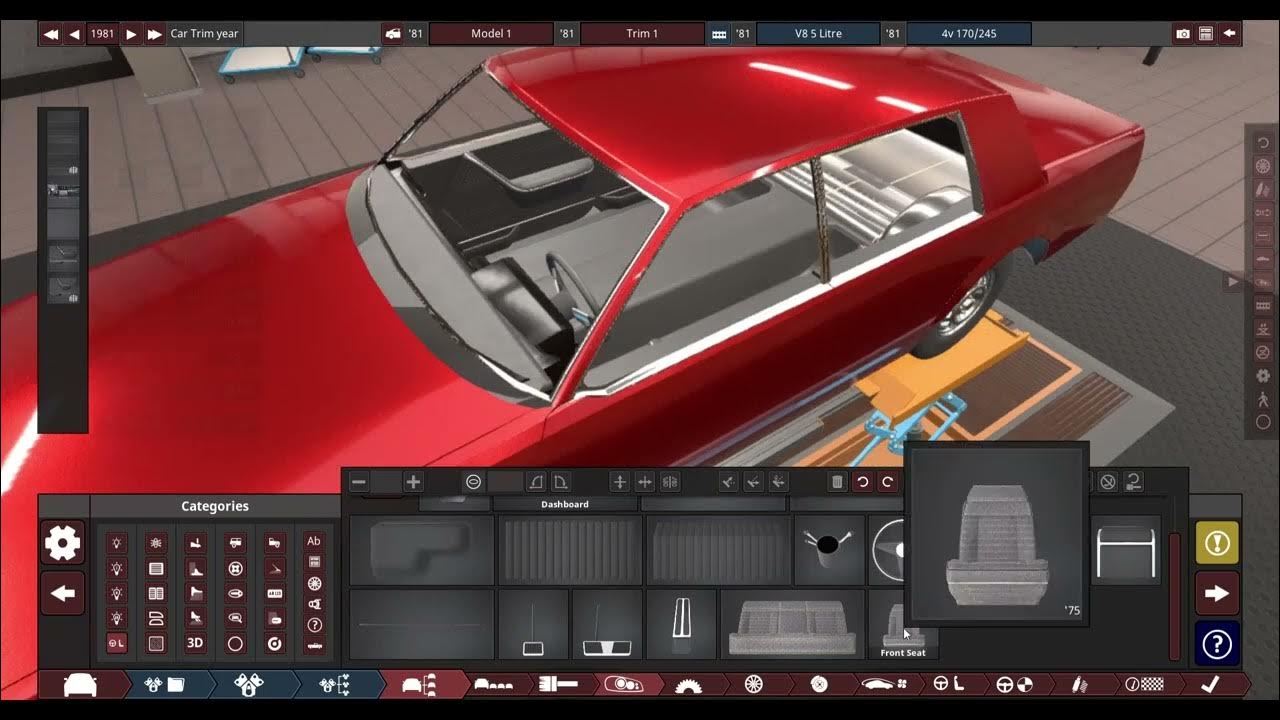Viewport: 1280px width, 720px height.
Task: Select the wiper fixtures category
Action: 275,568
